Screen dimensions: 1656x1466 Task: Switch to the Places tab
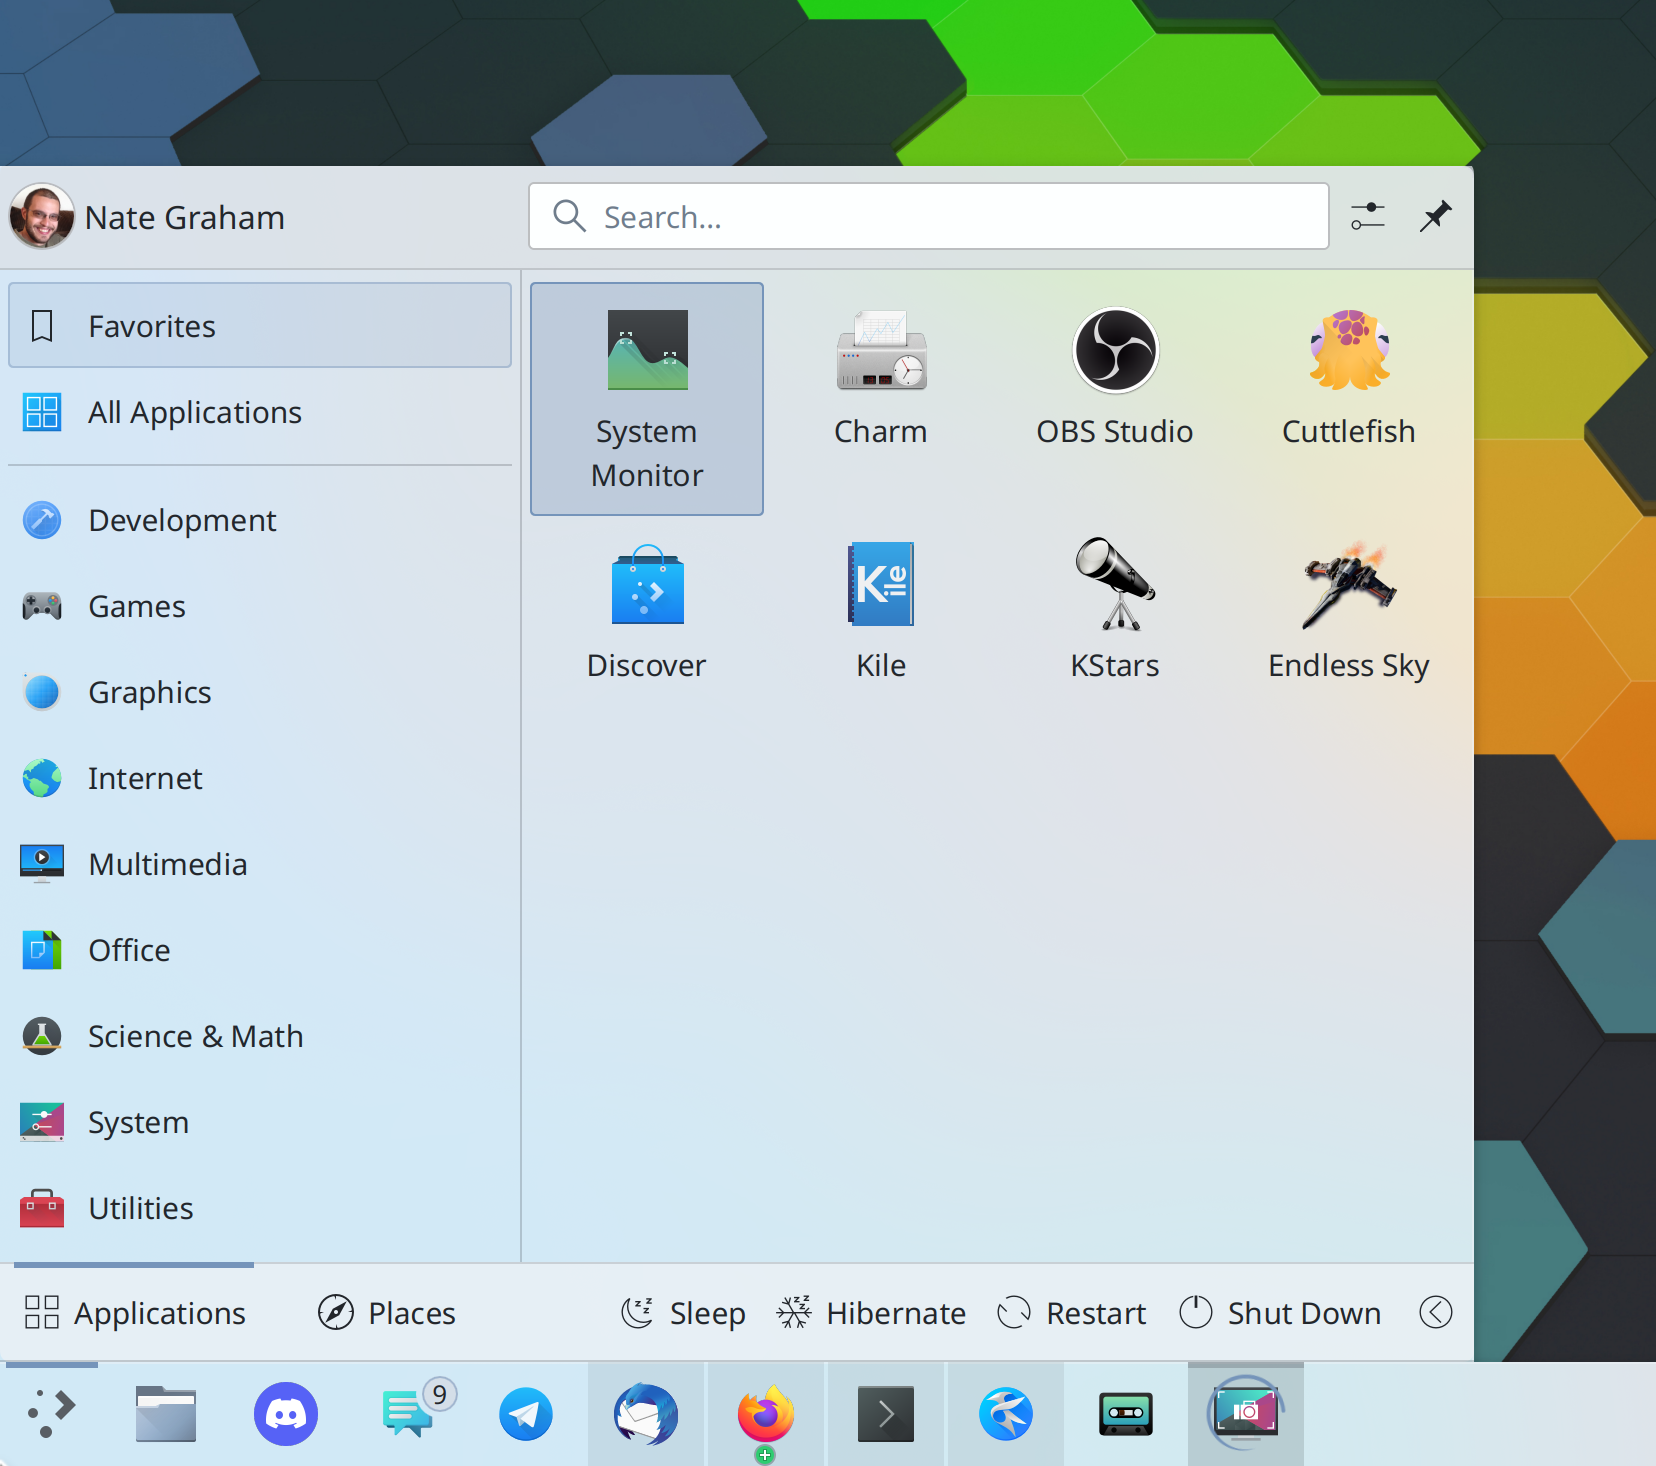[x=387, y=1312]
